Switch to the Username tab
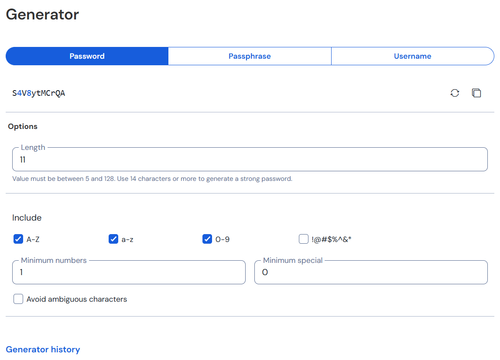Image resolution: width=500 pixels, height=360 pixels. (x=413, y=56)
